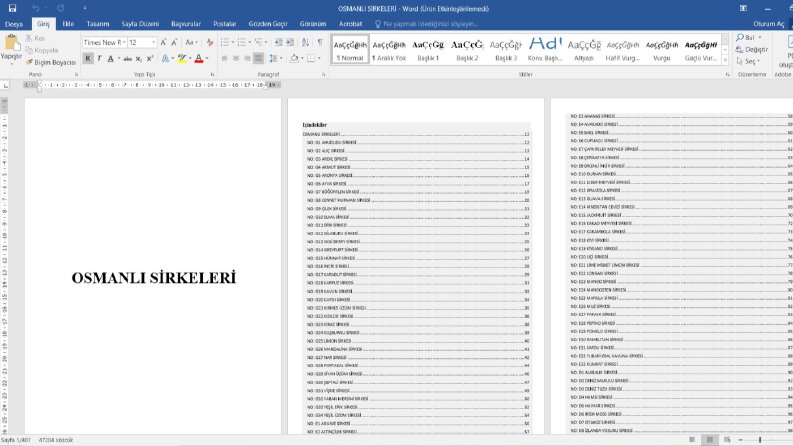Apply red font color
This screenshot has width=793, height=446.
click(x=199, y=59)
